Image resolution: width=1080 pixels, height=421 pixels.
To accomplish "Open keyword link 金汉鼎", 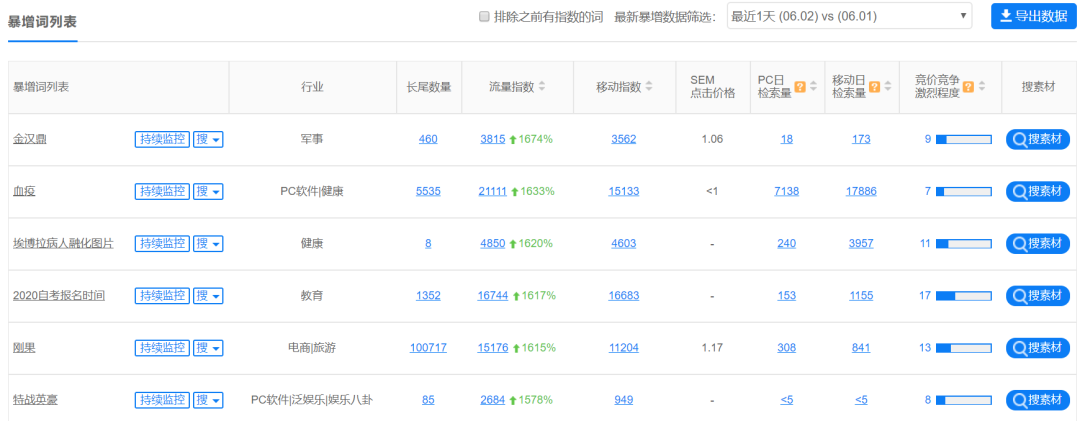I will point(30,139).
